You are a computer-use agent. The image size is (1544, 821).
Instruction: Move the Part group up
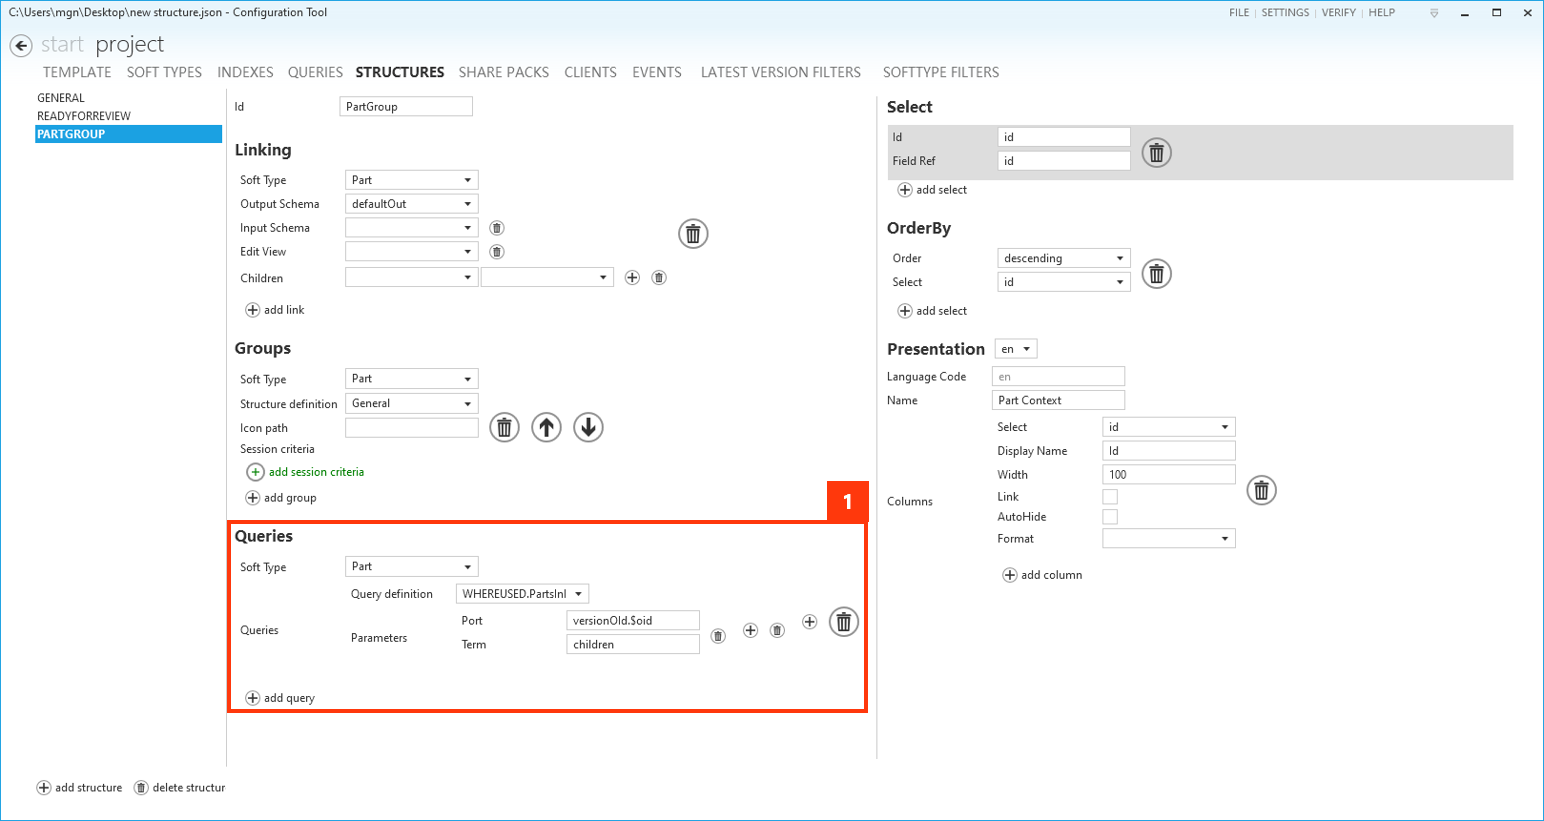click(545, 427)
